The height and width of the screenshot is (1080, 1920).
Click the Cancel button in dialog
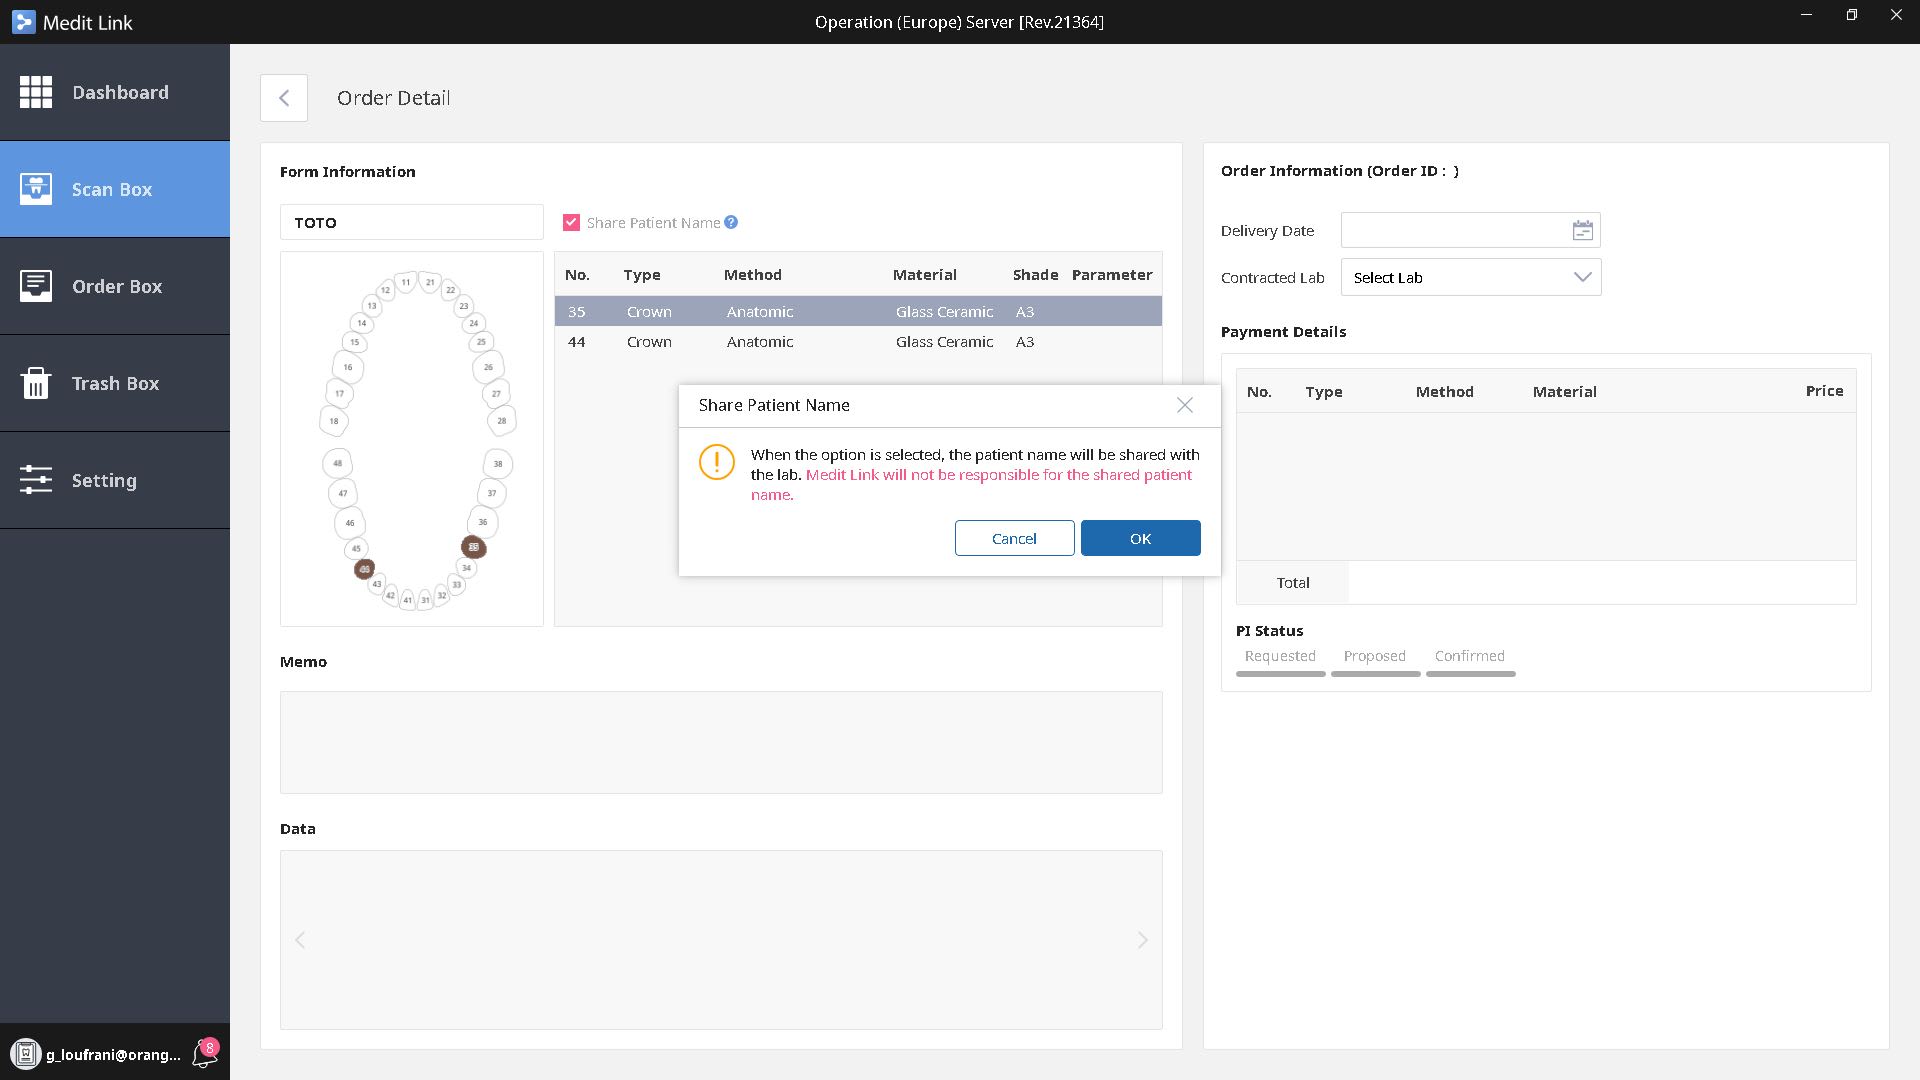1014,538
